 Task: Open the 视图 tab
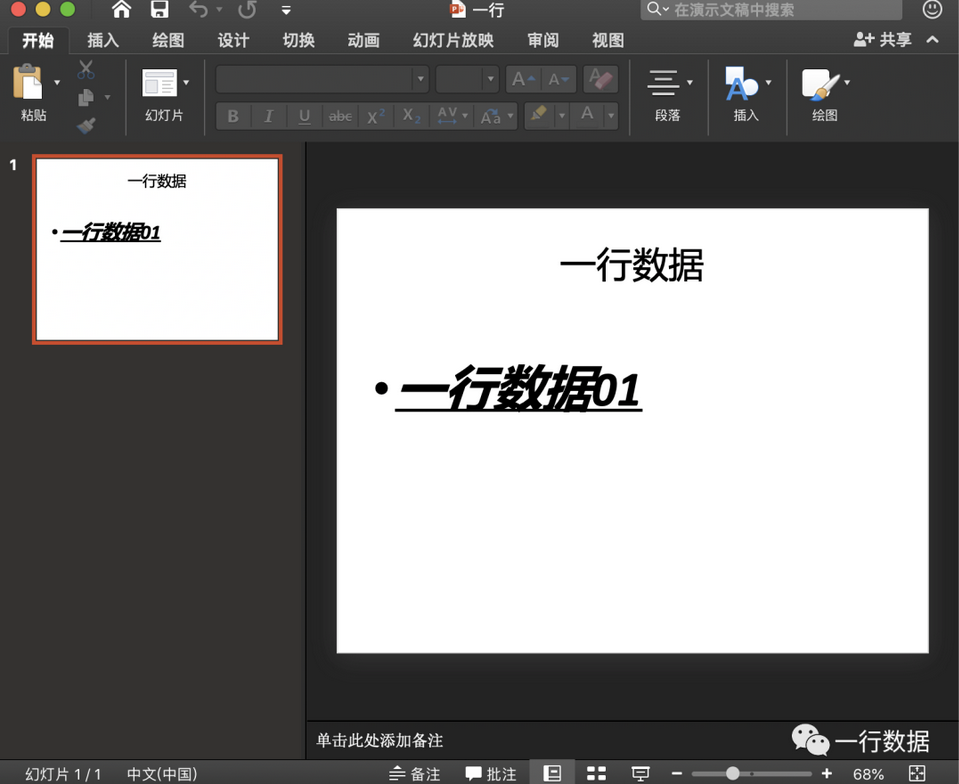click(x=608, y=40)
